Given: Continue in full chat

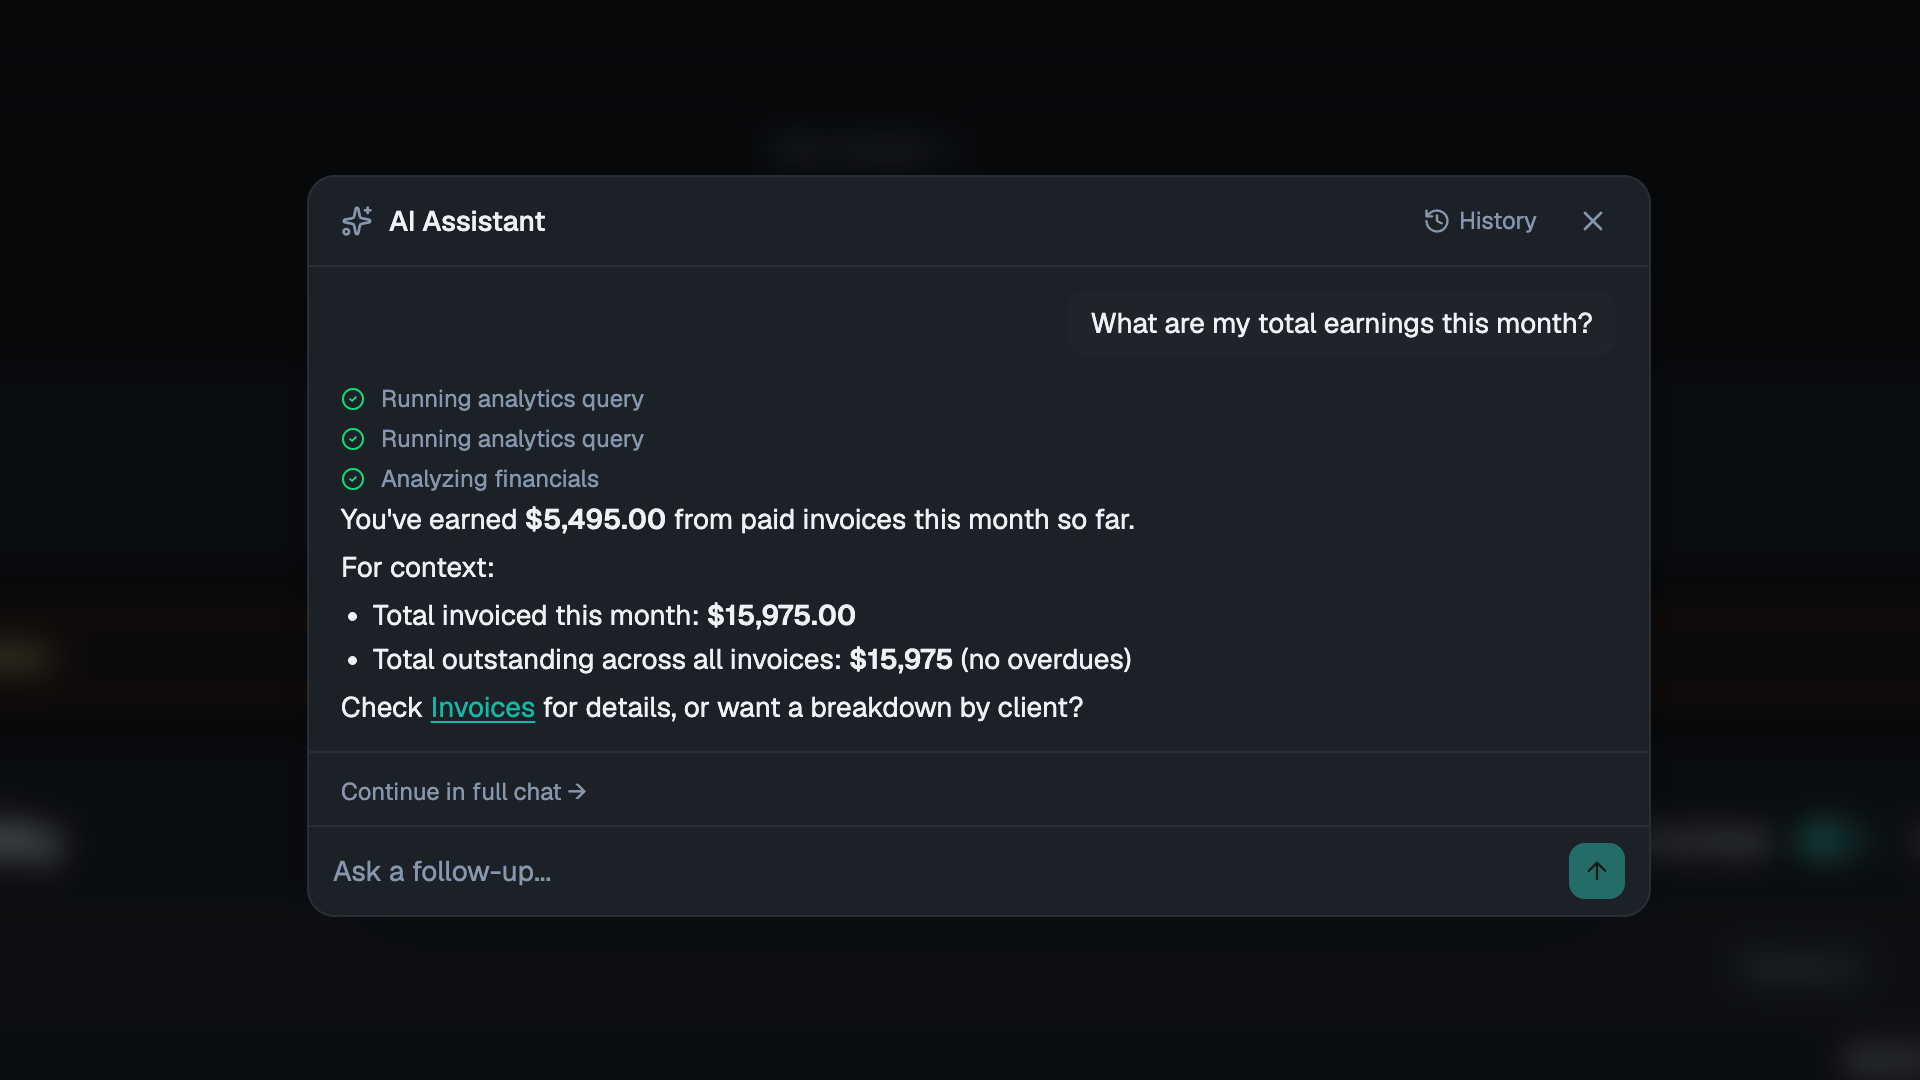Looking at the screenshot, I should 463,792.
